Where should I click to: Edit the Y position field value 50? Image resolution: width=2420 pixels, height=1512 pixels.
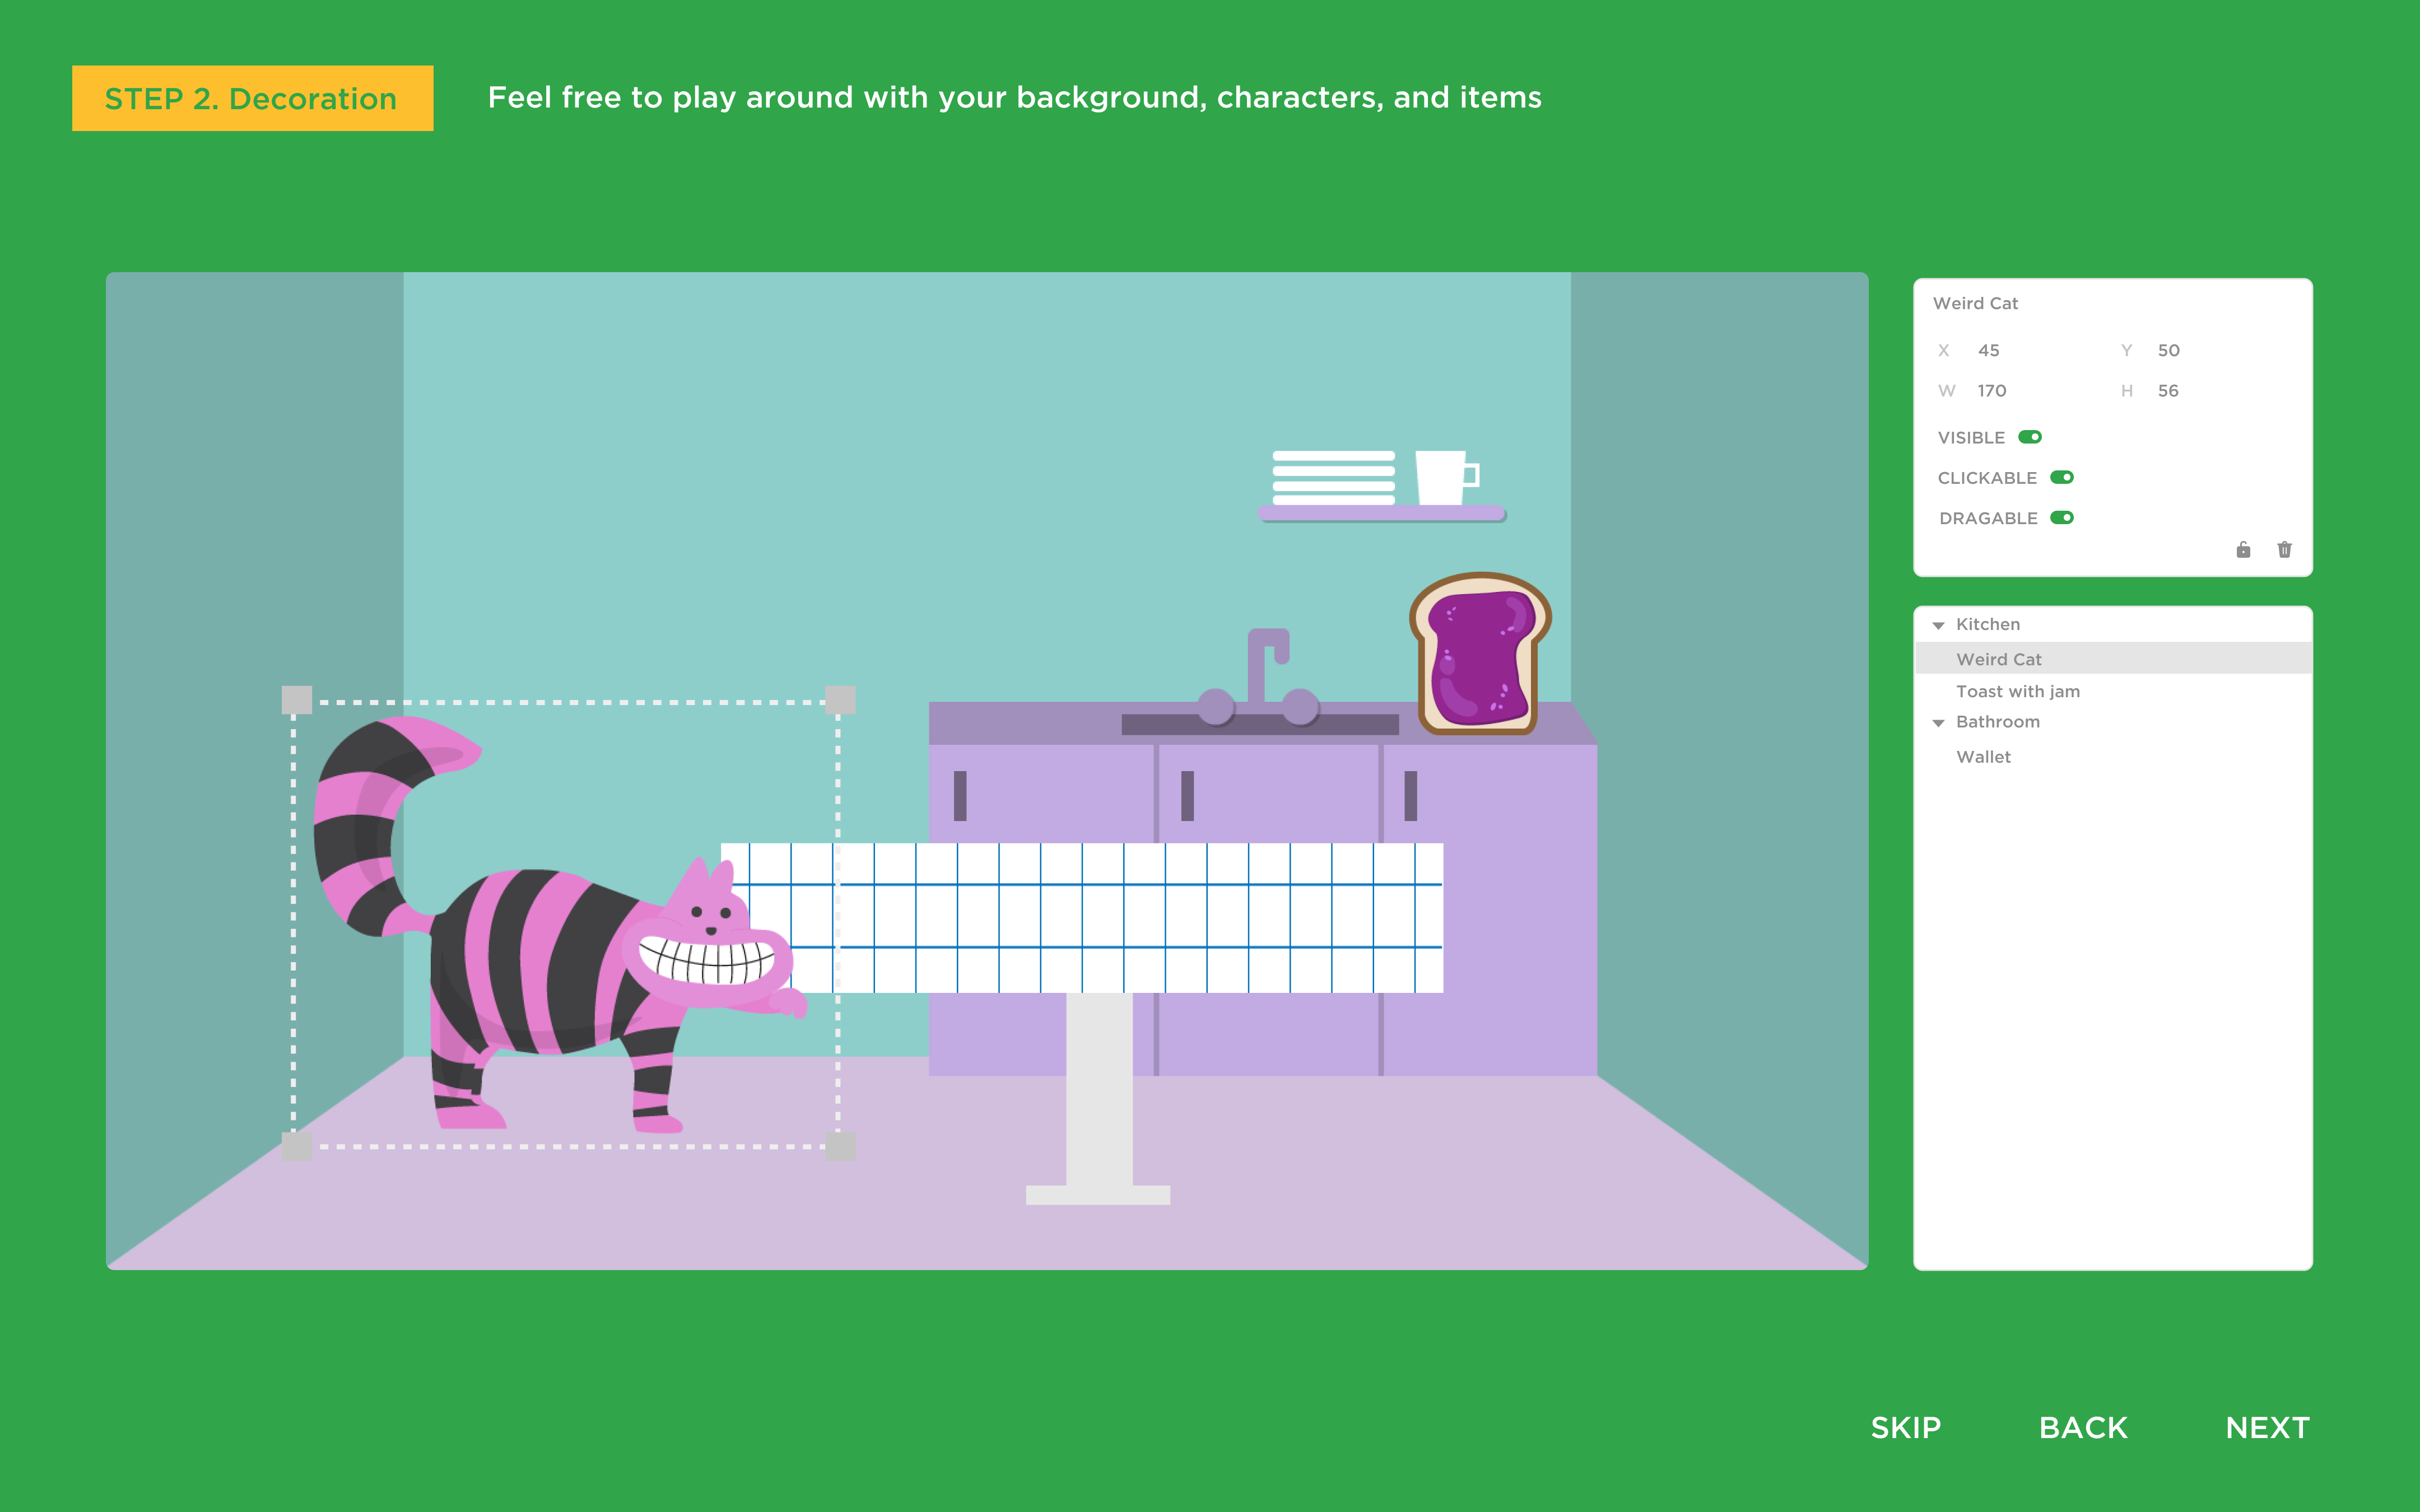point(2168,350)
